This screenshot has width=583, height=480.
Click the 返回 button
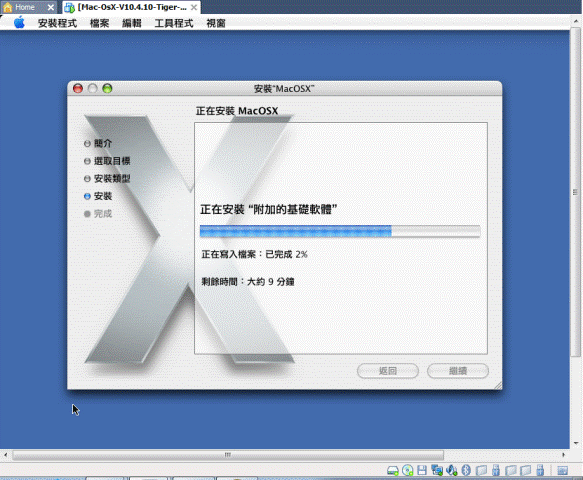click(x=388, y=371)
